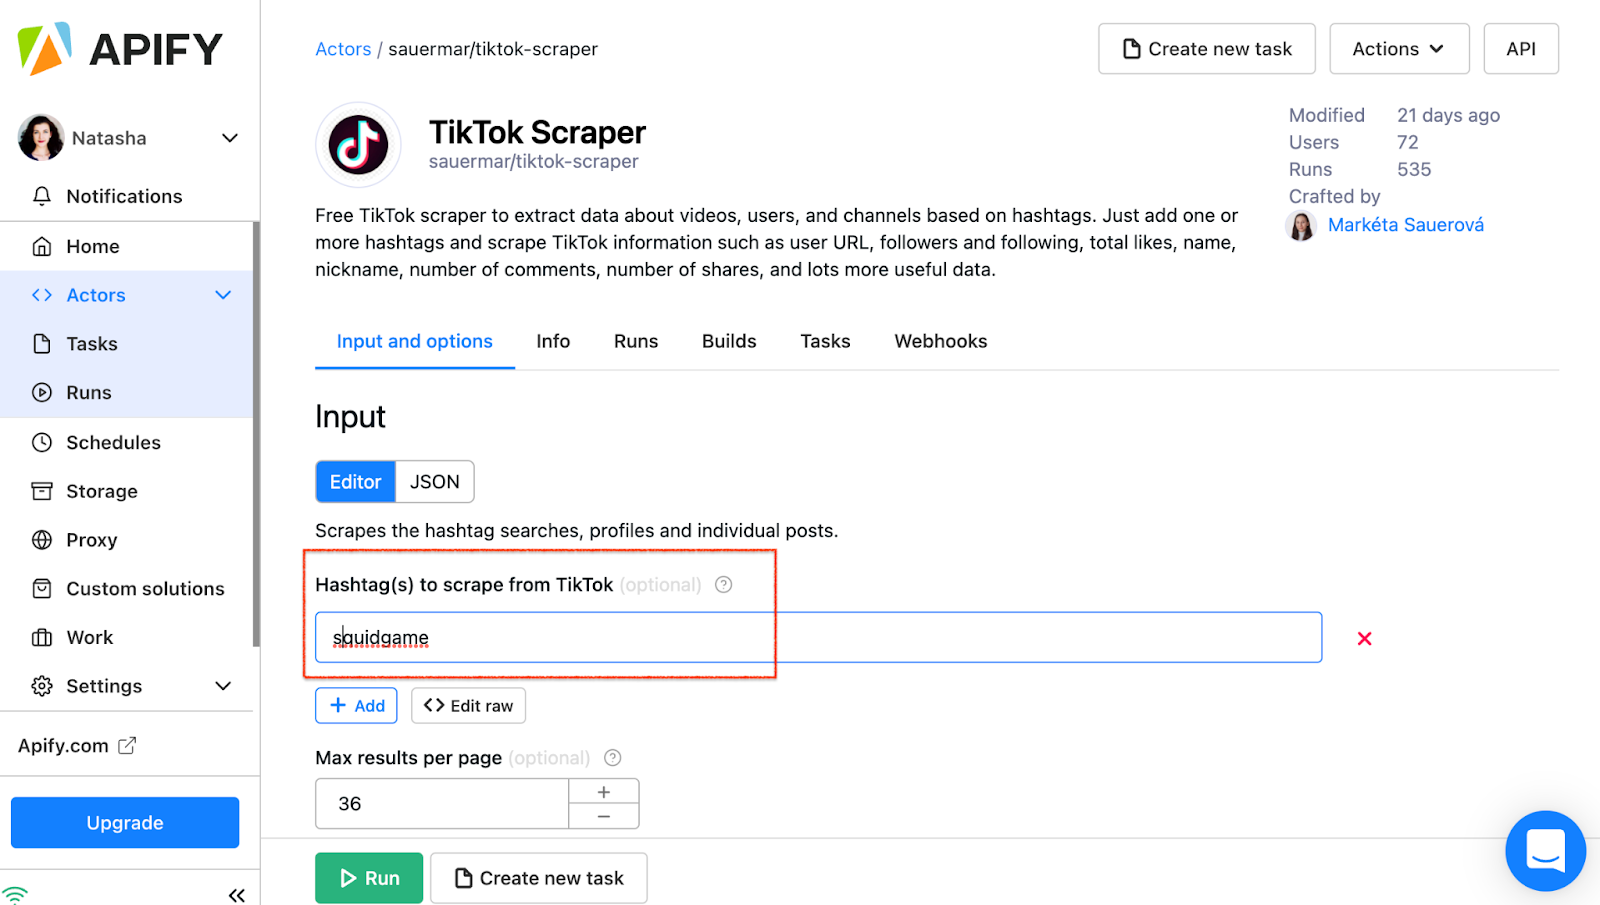
Task: Expand the Natasha account dropdown chevron
Action: (230, 138)
